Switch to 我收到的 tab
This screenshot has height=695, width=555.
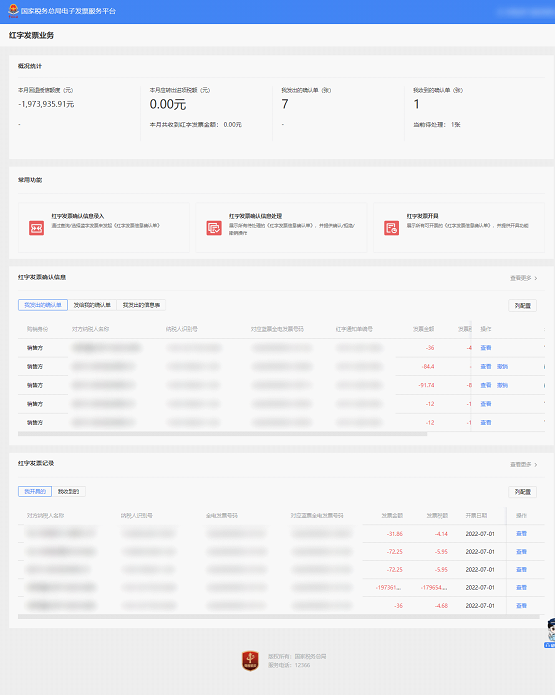click(x=68, y=491)
